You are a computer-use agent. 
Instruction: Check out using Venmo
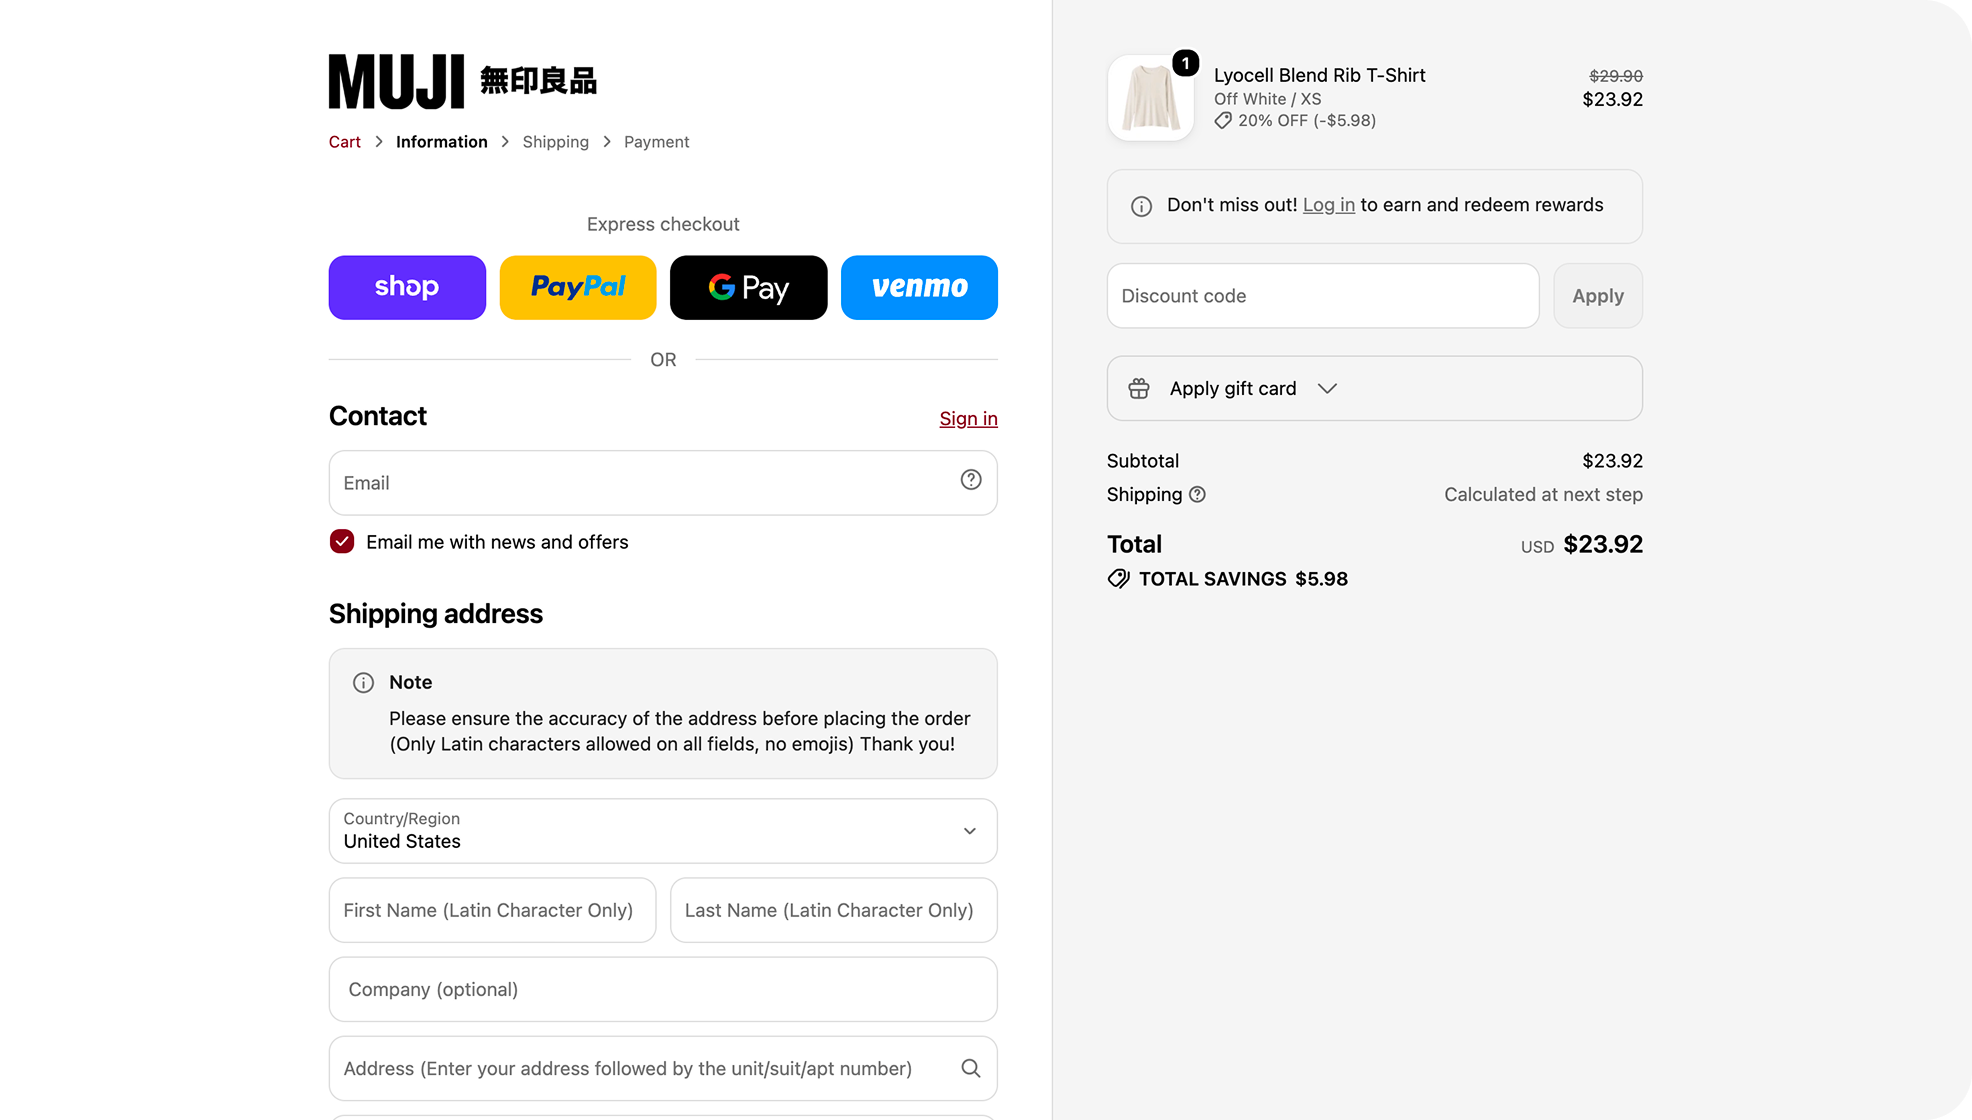point(919,287)
